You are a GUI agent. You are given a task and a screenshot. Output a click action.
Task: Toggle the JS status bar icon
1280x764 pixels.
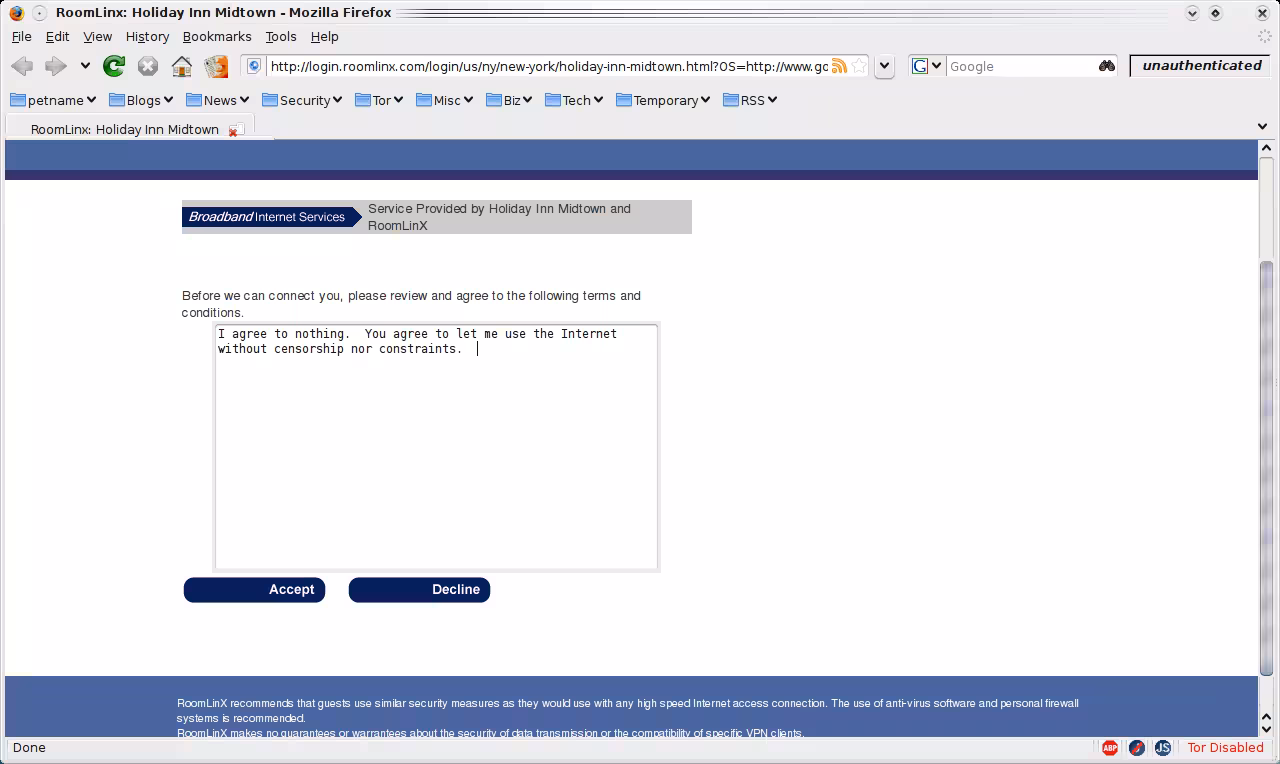(1162, 747)
